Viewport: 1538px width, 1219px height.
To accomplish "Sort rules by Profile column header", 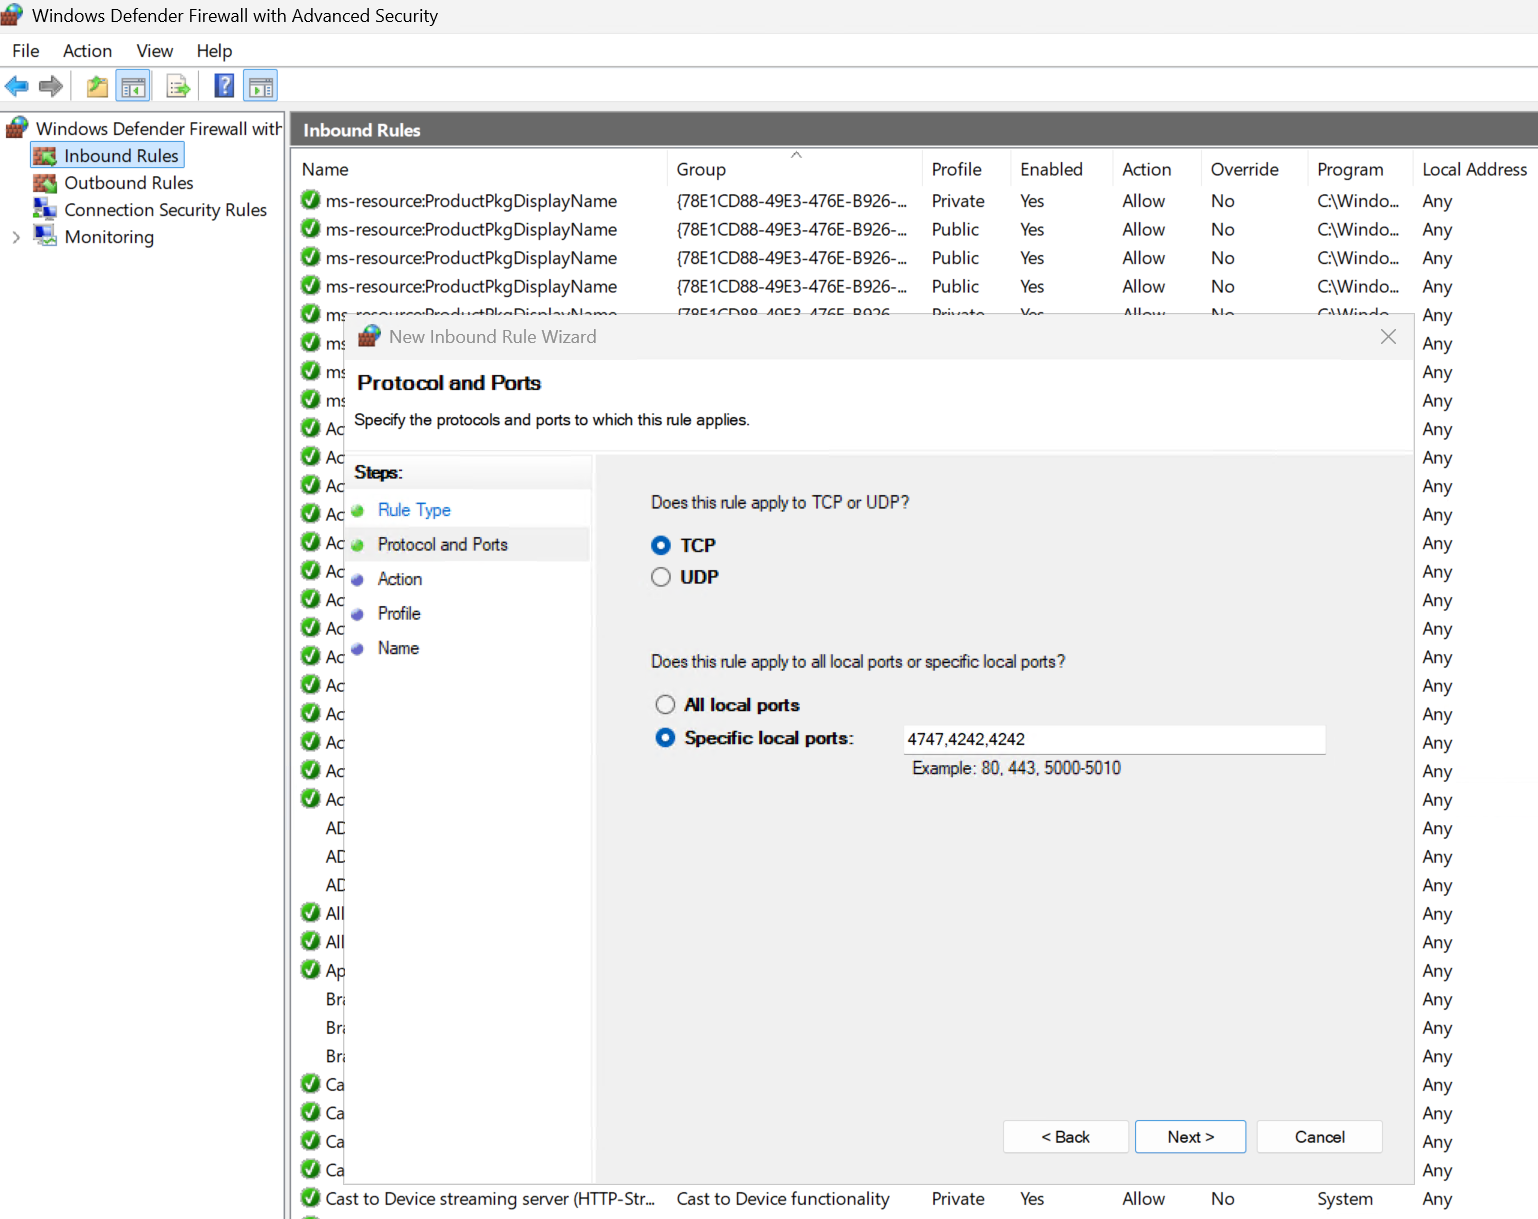I will point(956,170).
